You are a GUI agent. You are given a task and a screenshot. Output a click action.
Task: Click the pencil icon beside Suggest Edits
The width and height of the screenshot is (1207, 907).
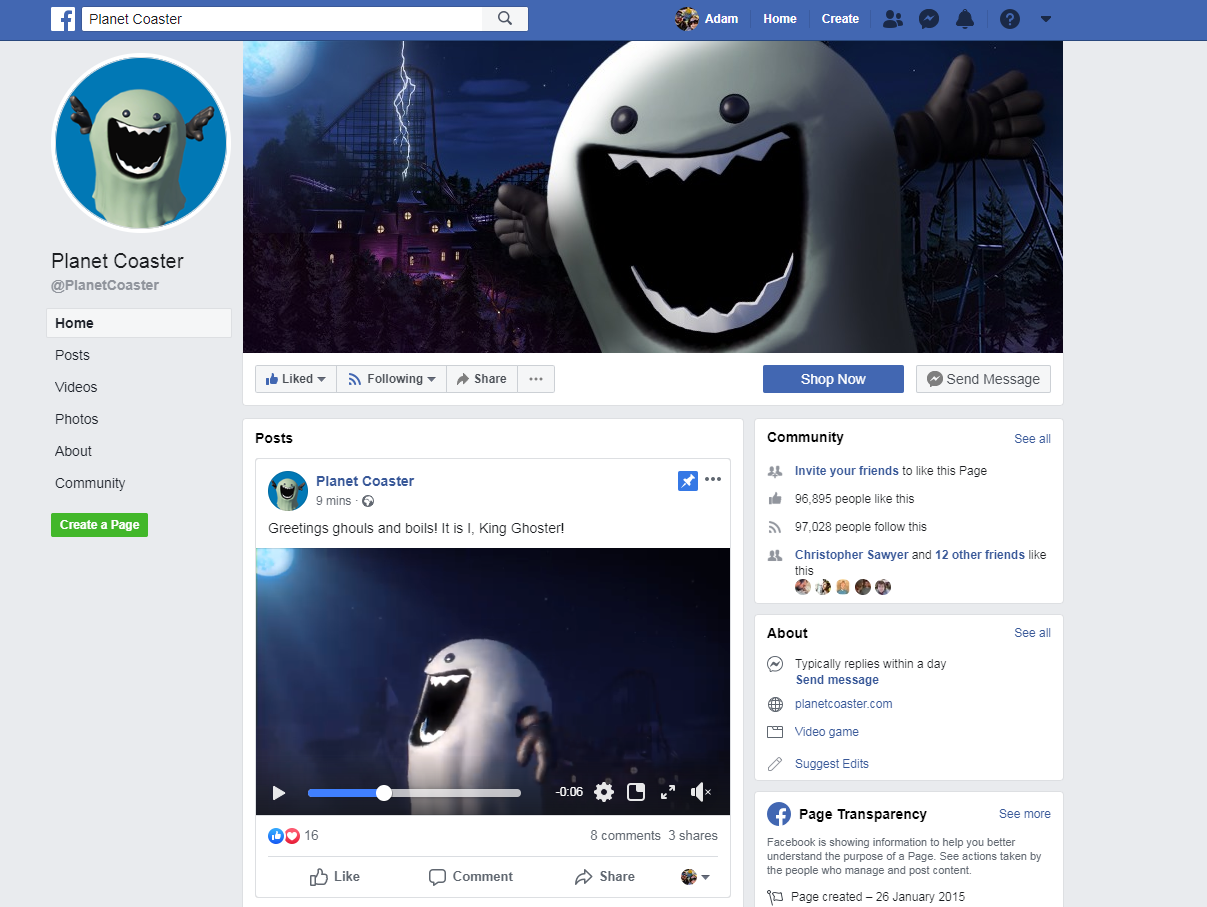coord(775,764)
